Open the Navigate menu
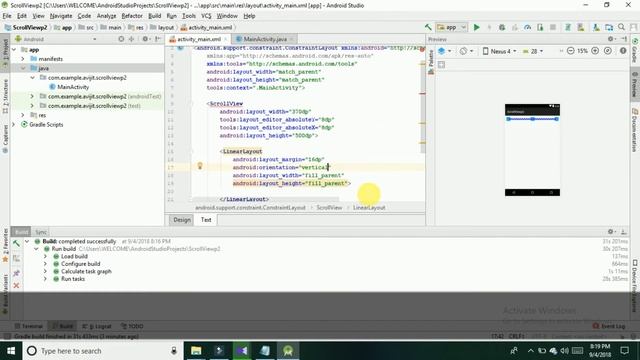 click(x=61, y=16)
